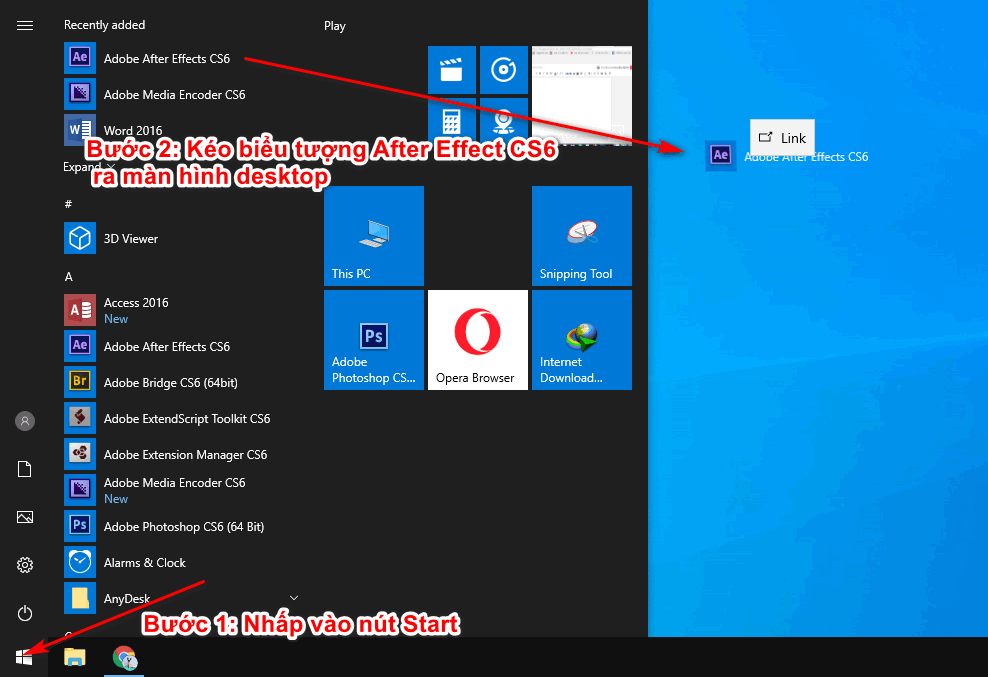Open the This PC tile
Viewport: 988px width, 677px height.
tap(374, 235)
